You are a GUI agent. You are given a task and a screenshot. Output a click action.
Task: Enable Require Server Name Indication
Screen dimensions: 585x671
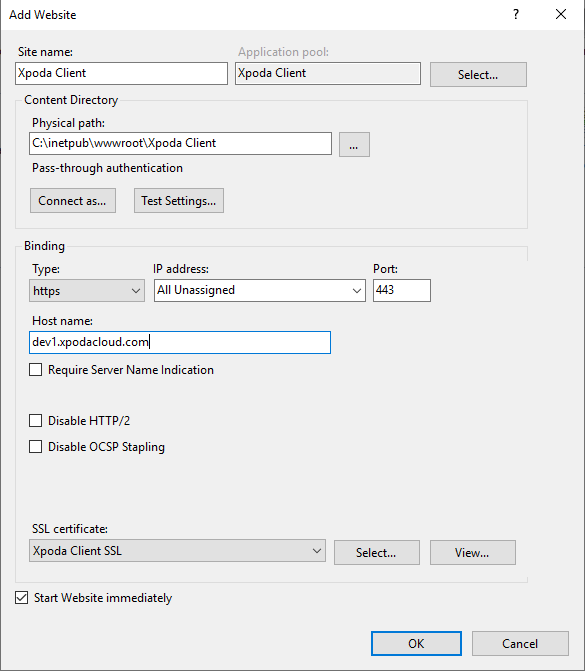36,370
